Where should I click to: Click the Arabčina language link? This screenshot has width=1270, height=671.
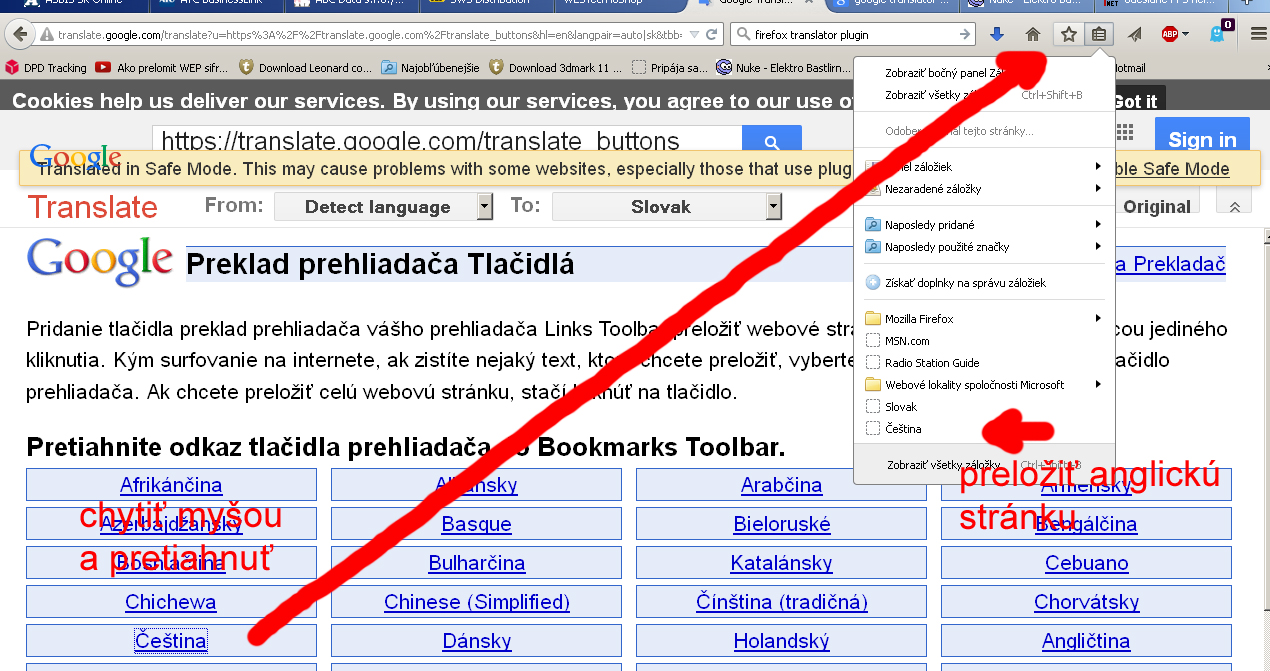coord(782,485)
